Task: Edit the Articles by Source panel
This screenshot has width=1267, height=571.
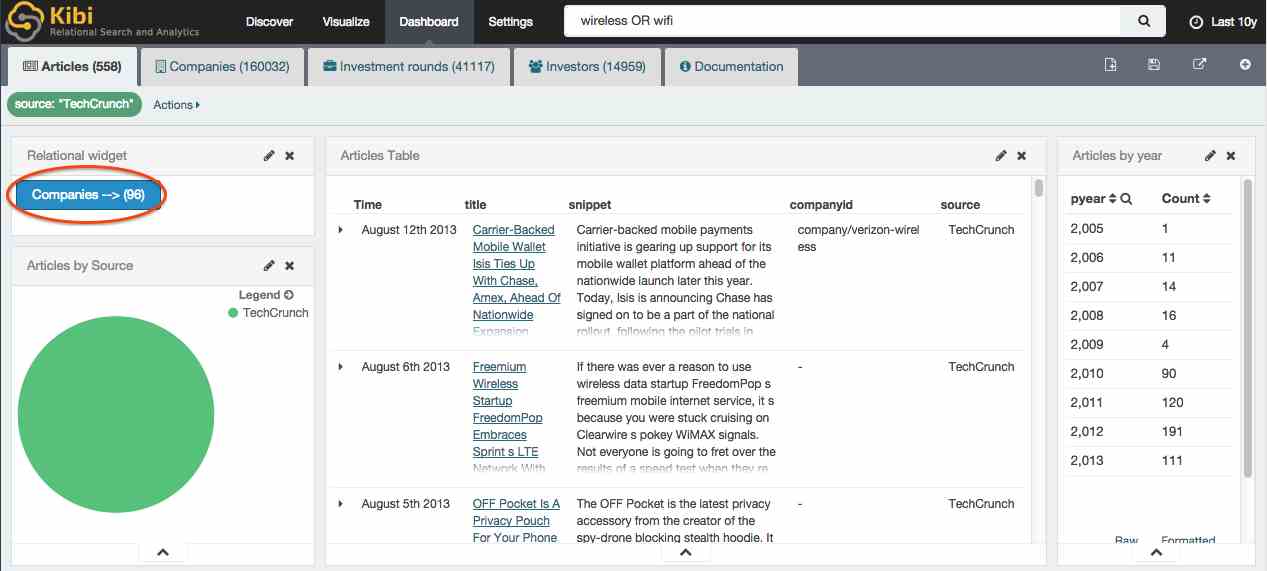Action: pos(269,266)
